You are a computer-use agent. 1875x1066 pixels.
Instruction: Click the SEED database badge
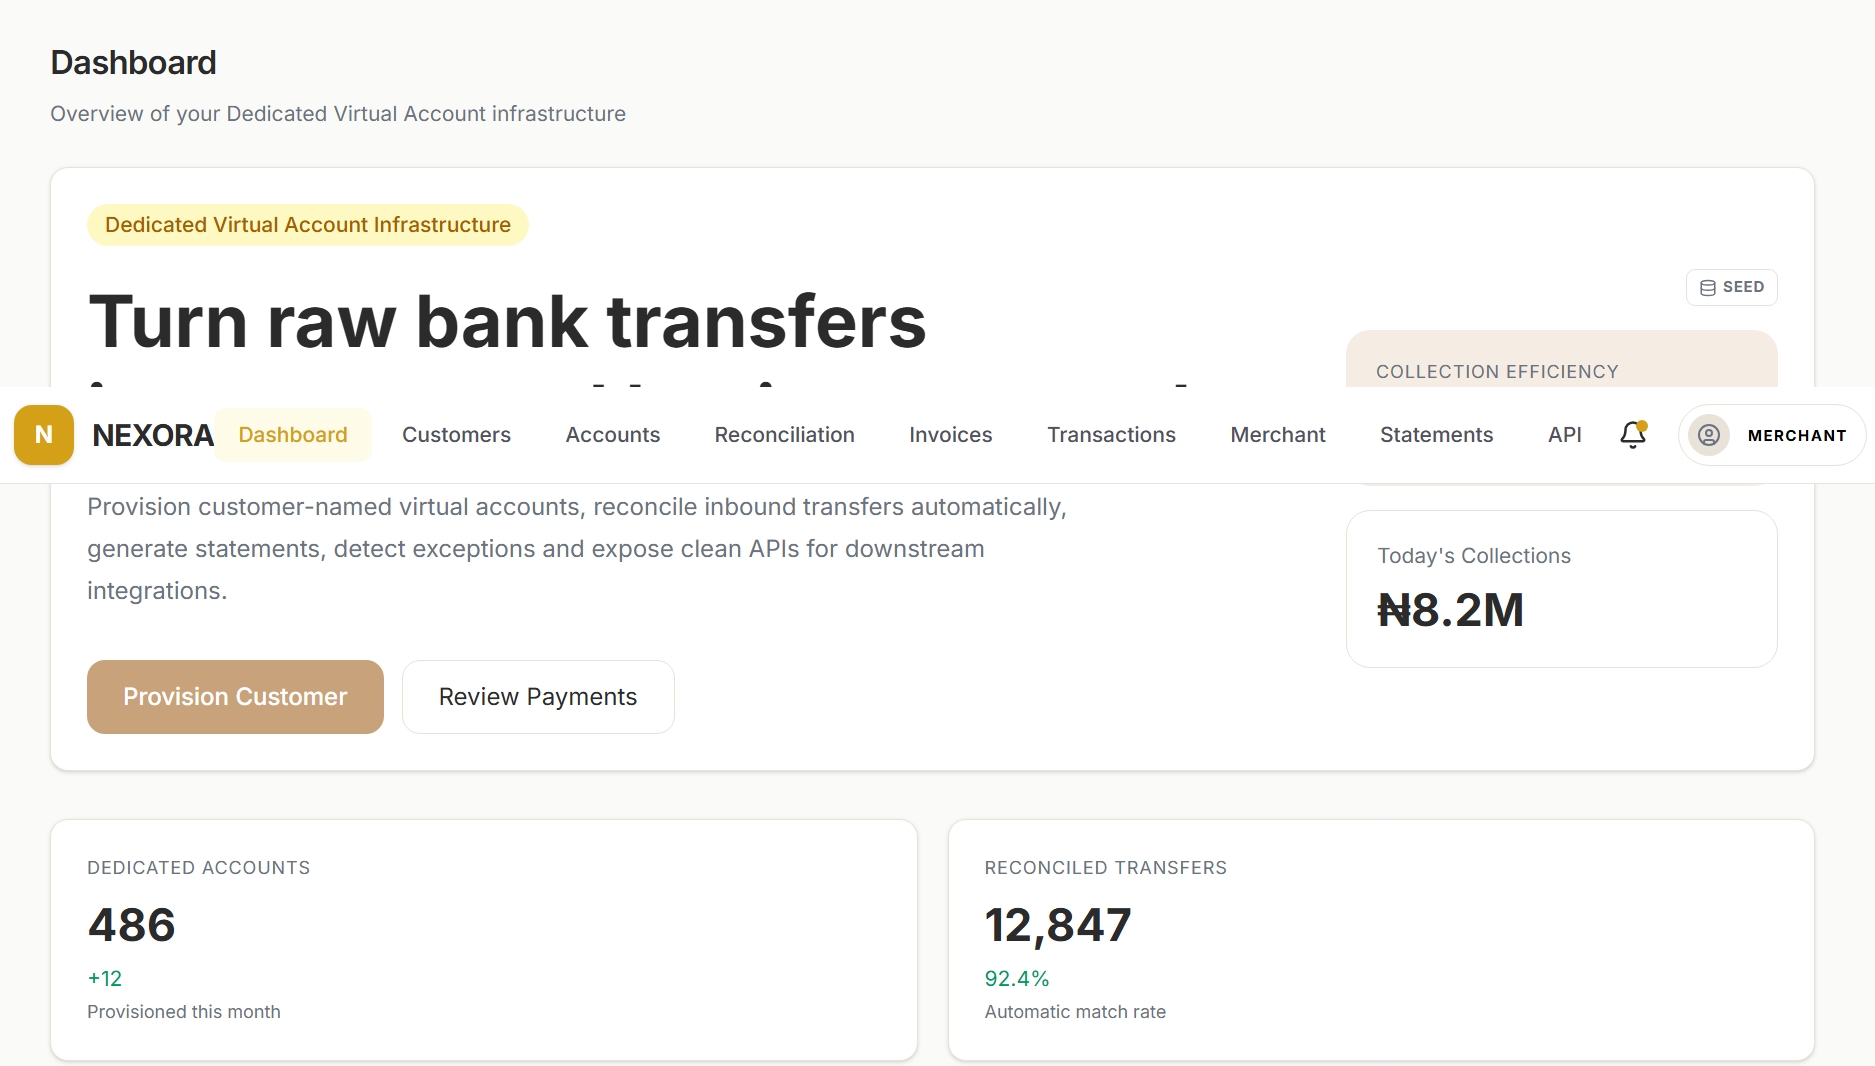1732,287
